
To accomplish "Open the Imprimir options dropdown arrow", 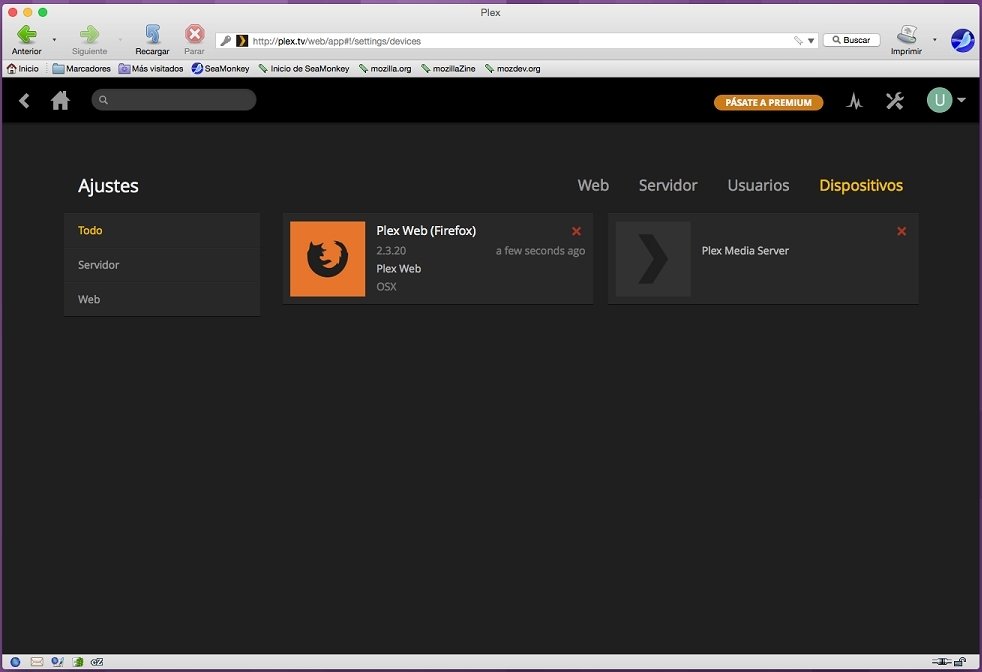I will point(934,40).
